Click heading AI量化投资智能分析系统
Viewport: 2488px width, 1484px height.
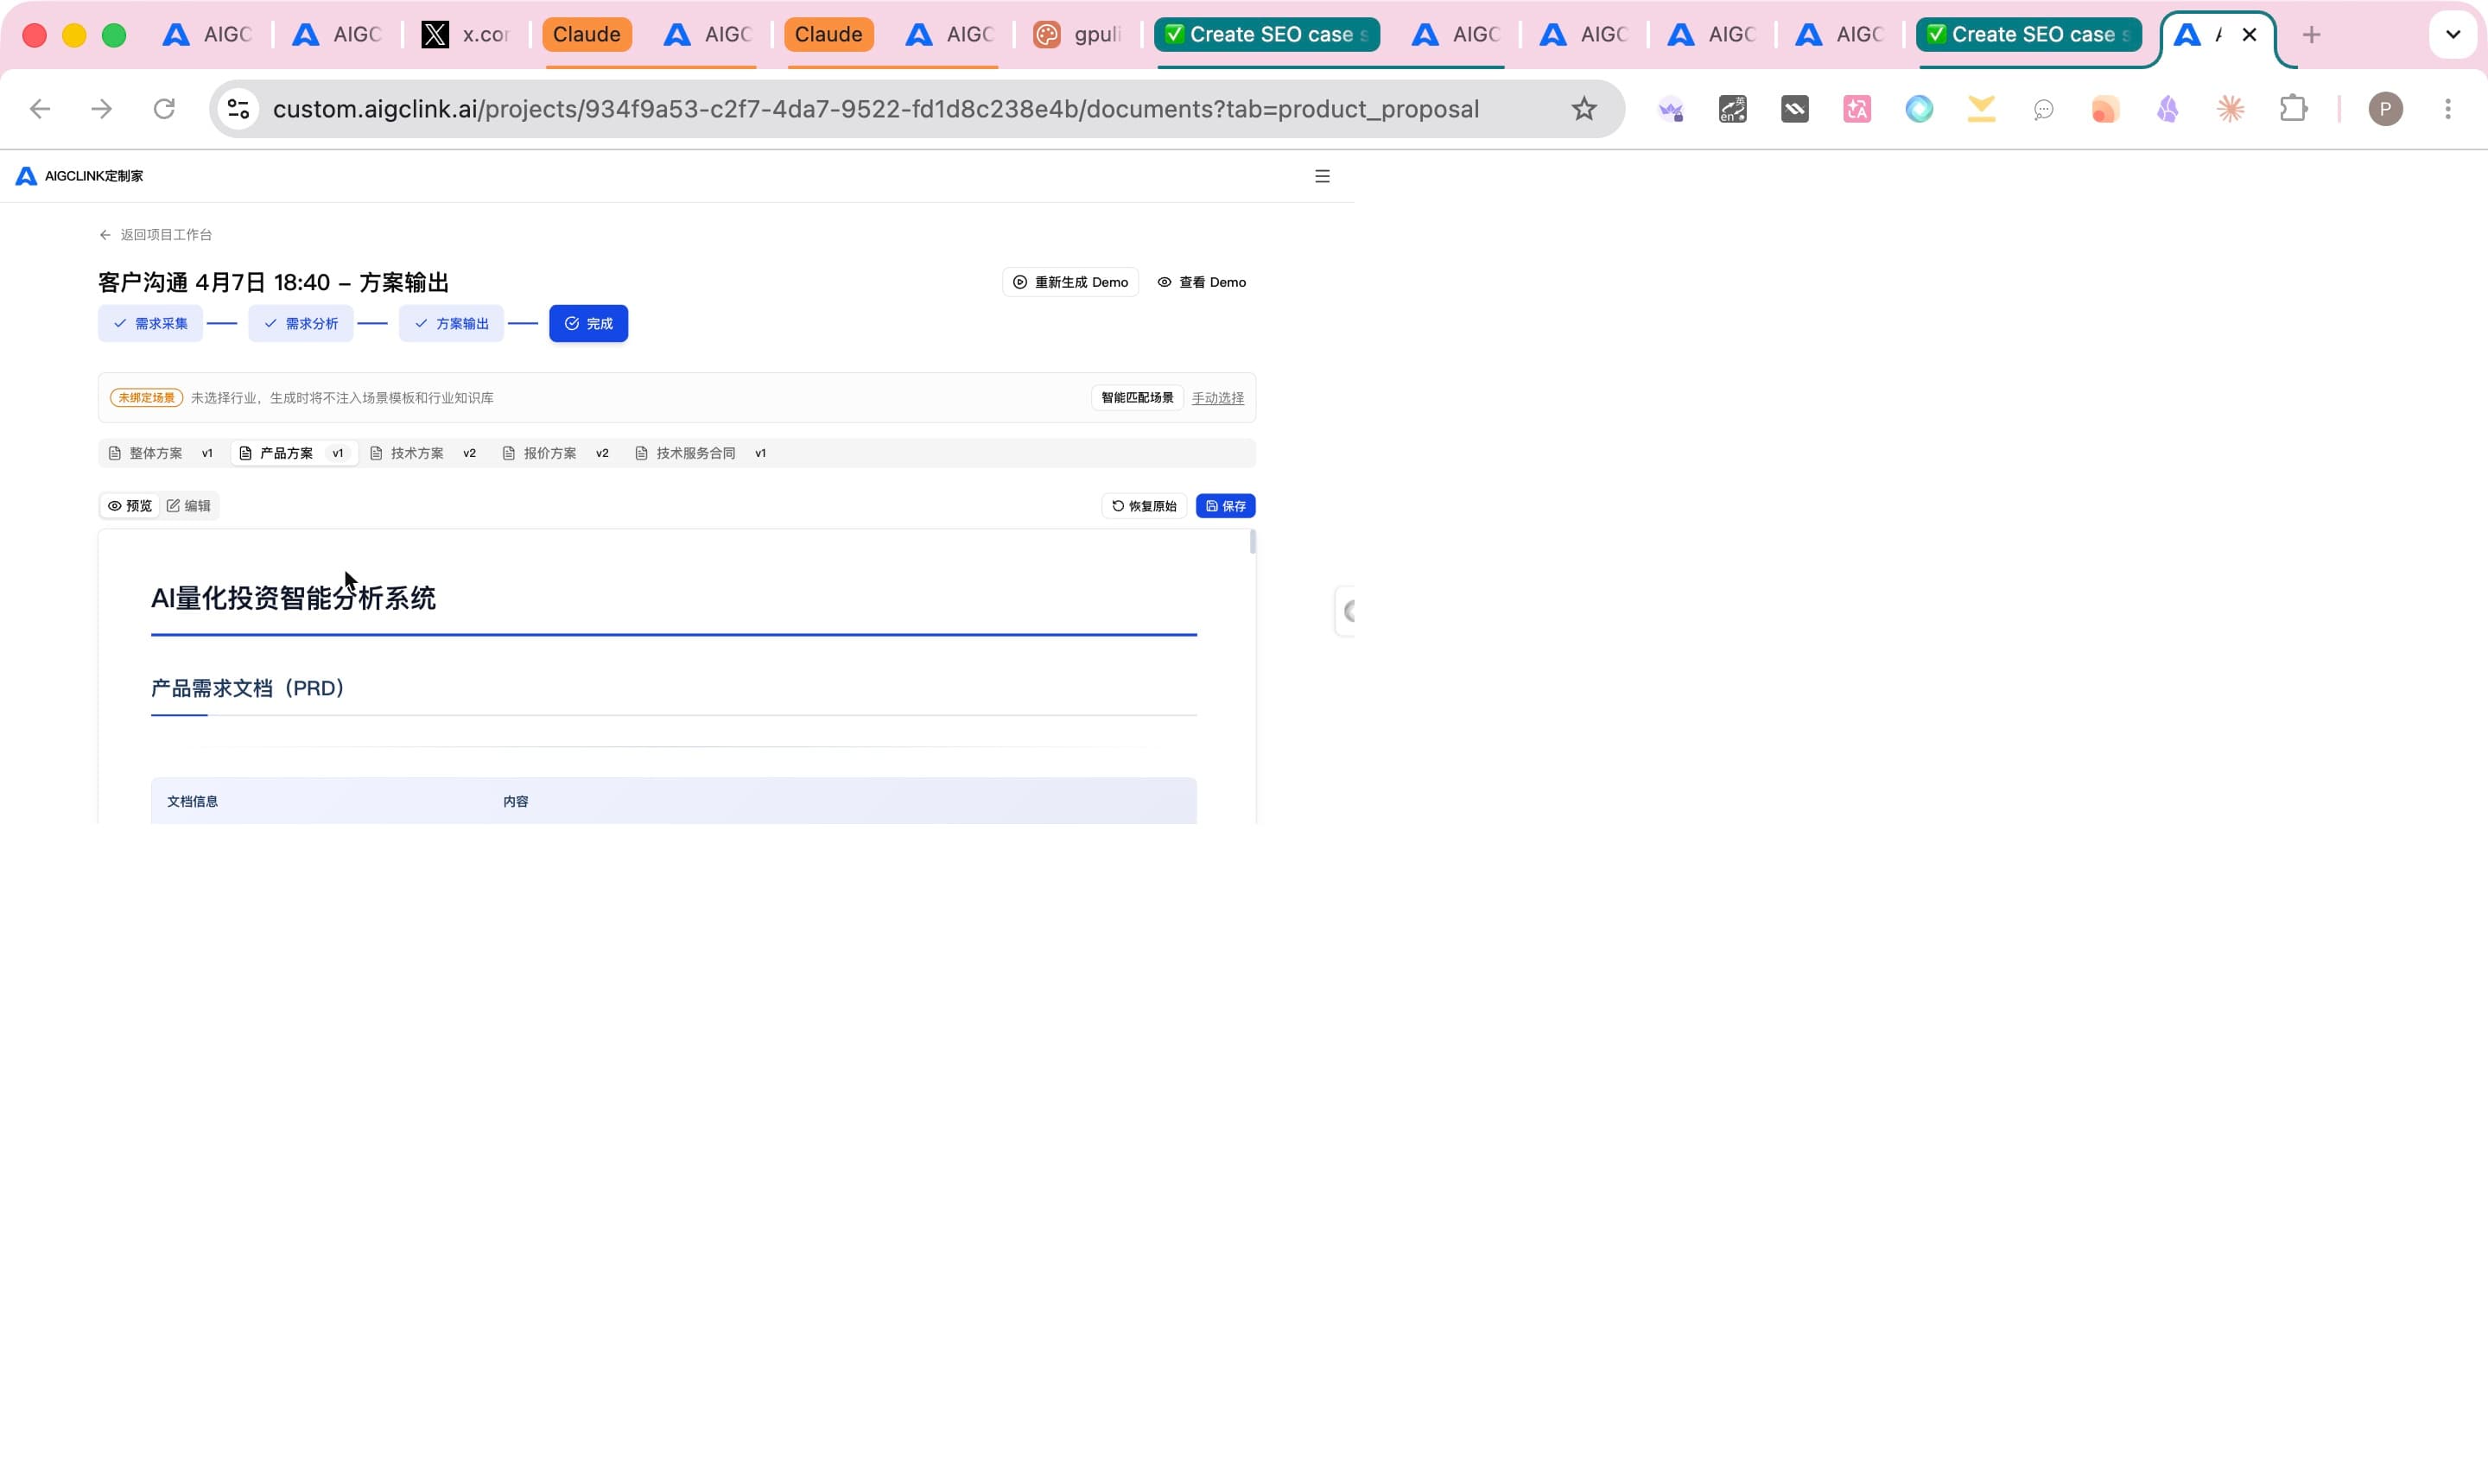(293, 598)
